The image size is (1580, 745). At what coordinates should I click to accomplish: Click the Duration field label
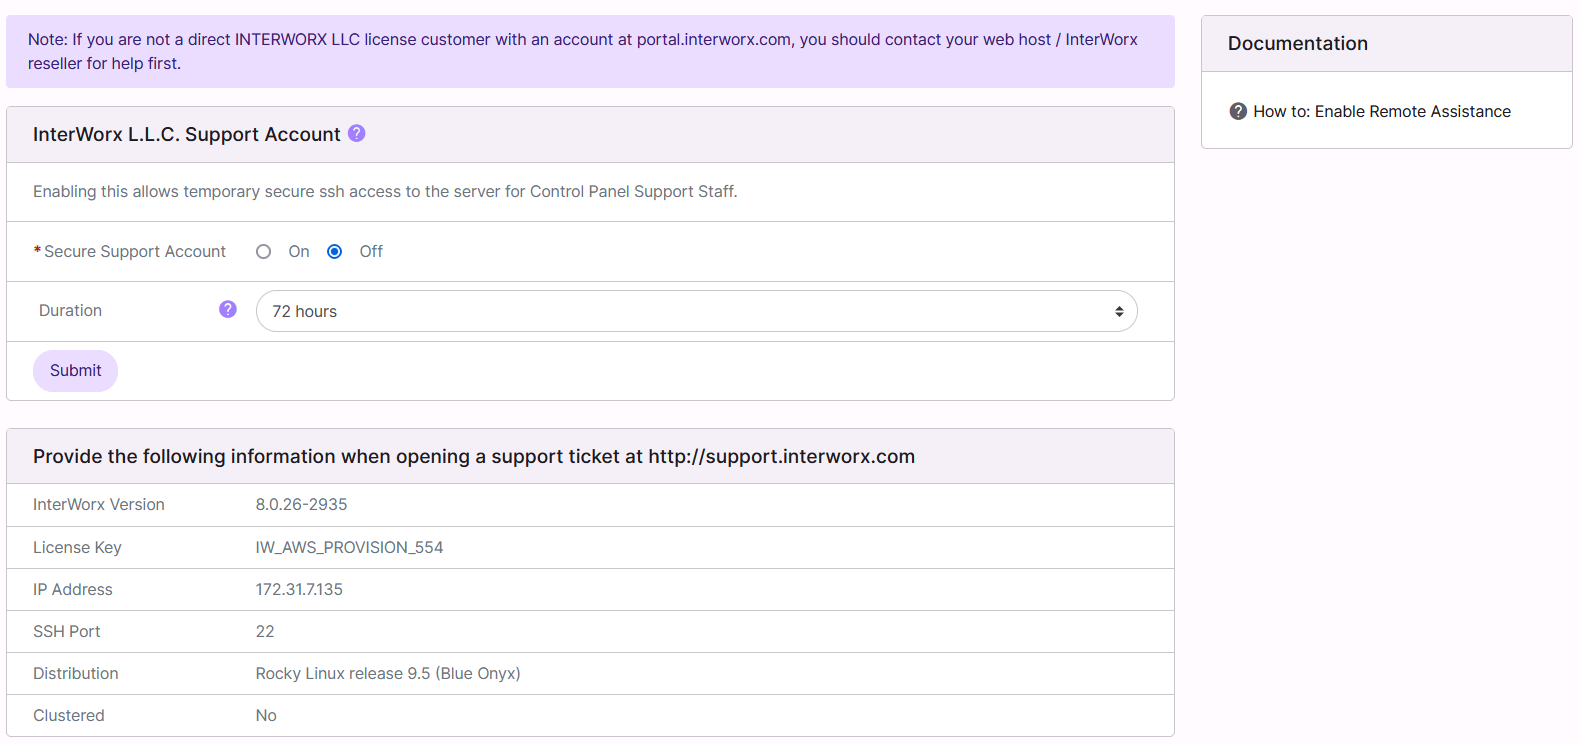(70, 311)
